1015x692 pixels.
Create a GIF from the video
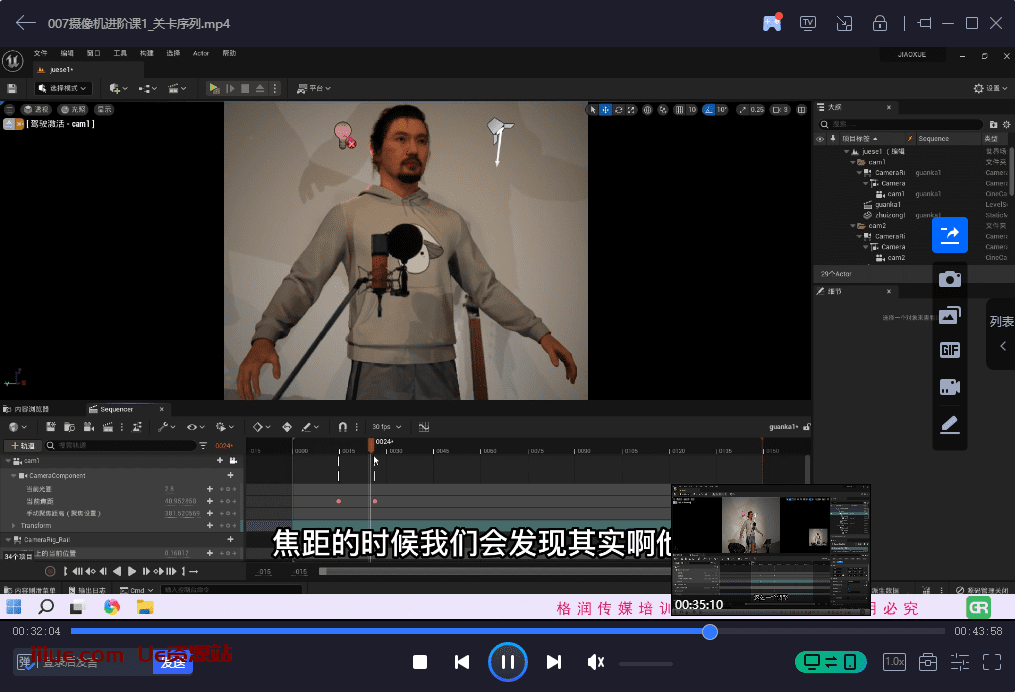(949, 350)
